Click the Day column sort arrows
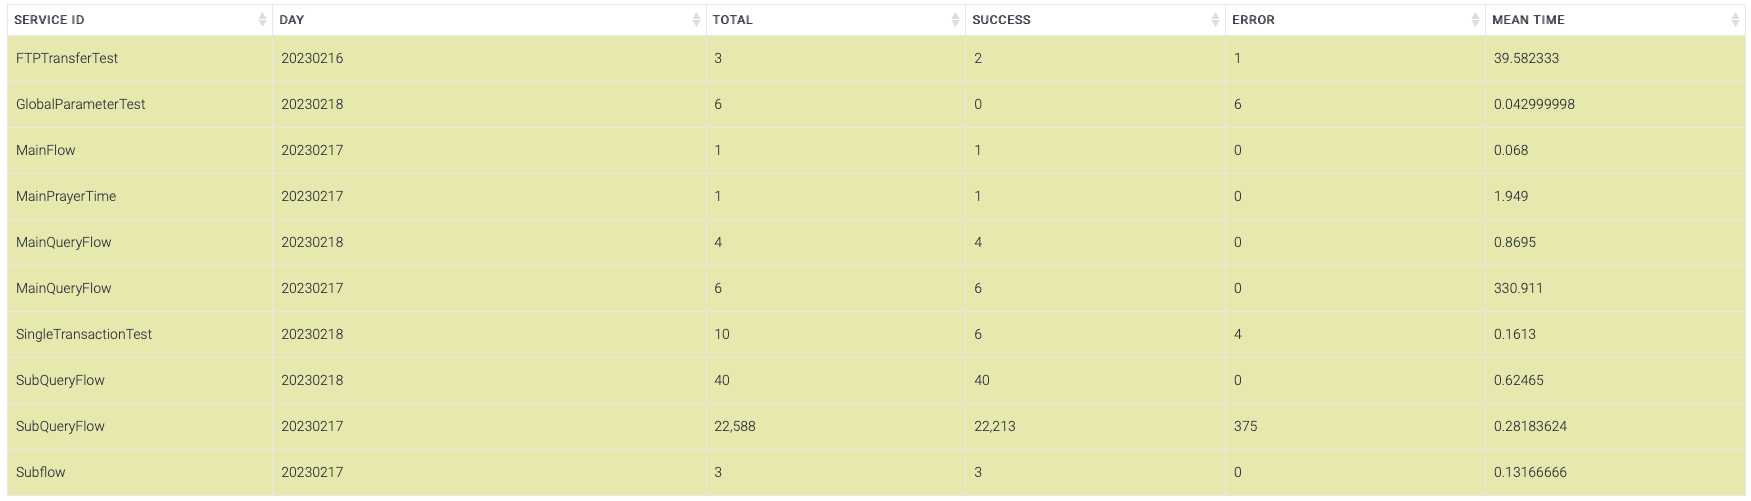The height and width of the screenshot is (501, 1751). [696, 20]
